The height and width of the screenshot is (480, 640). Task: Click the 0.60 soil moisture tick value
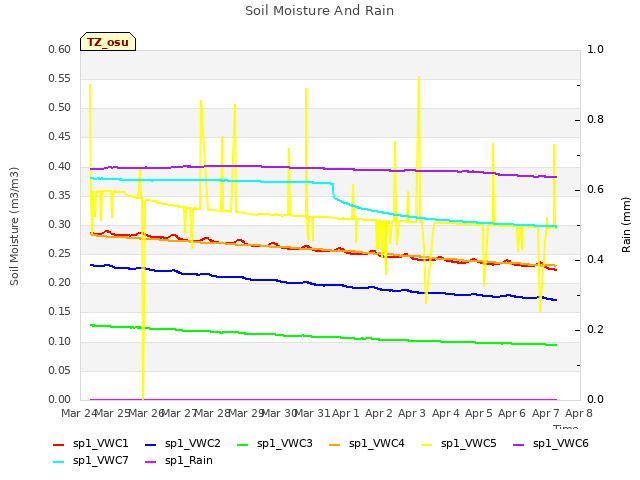(x=60, y=50)
